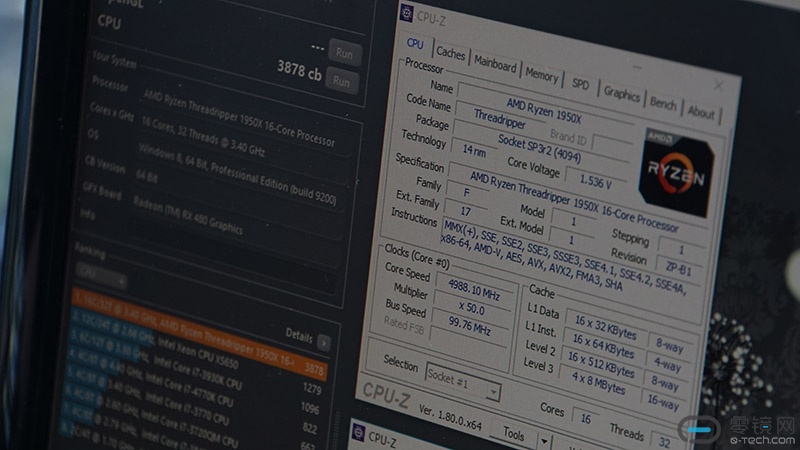
Task: Run the CPU benchmark test
Action: point(343,80)
